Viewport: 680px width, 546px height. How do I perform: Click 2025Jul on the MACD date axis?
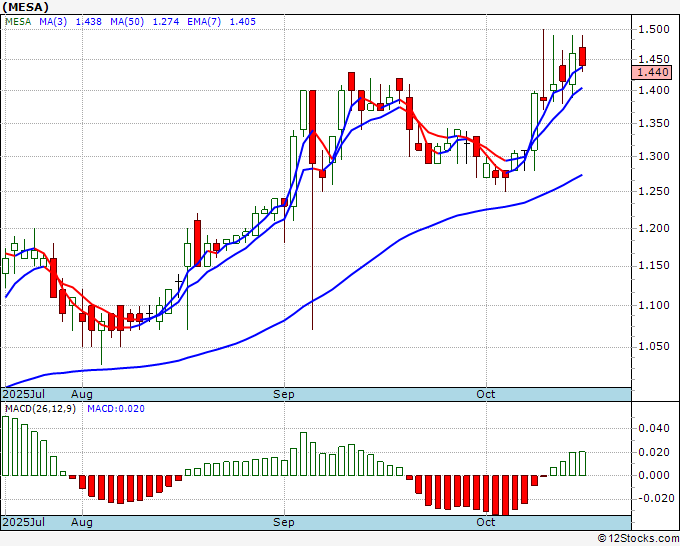(23, 522)
